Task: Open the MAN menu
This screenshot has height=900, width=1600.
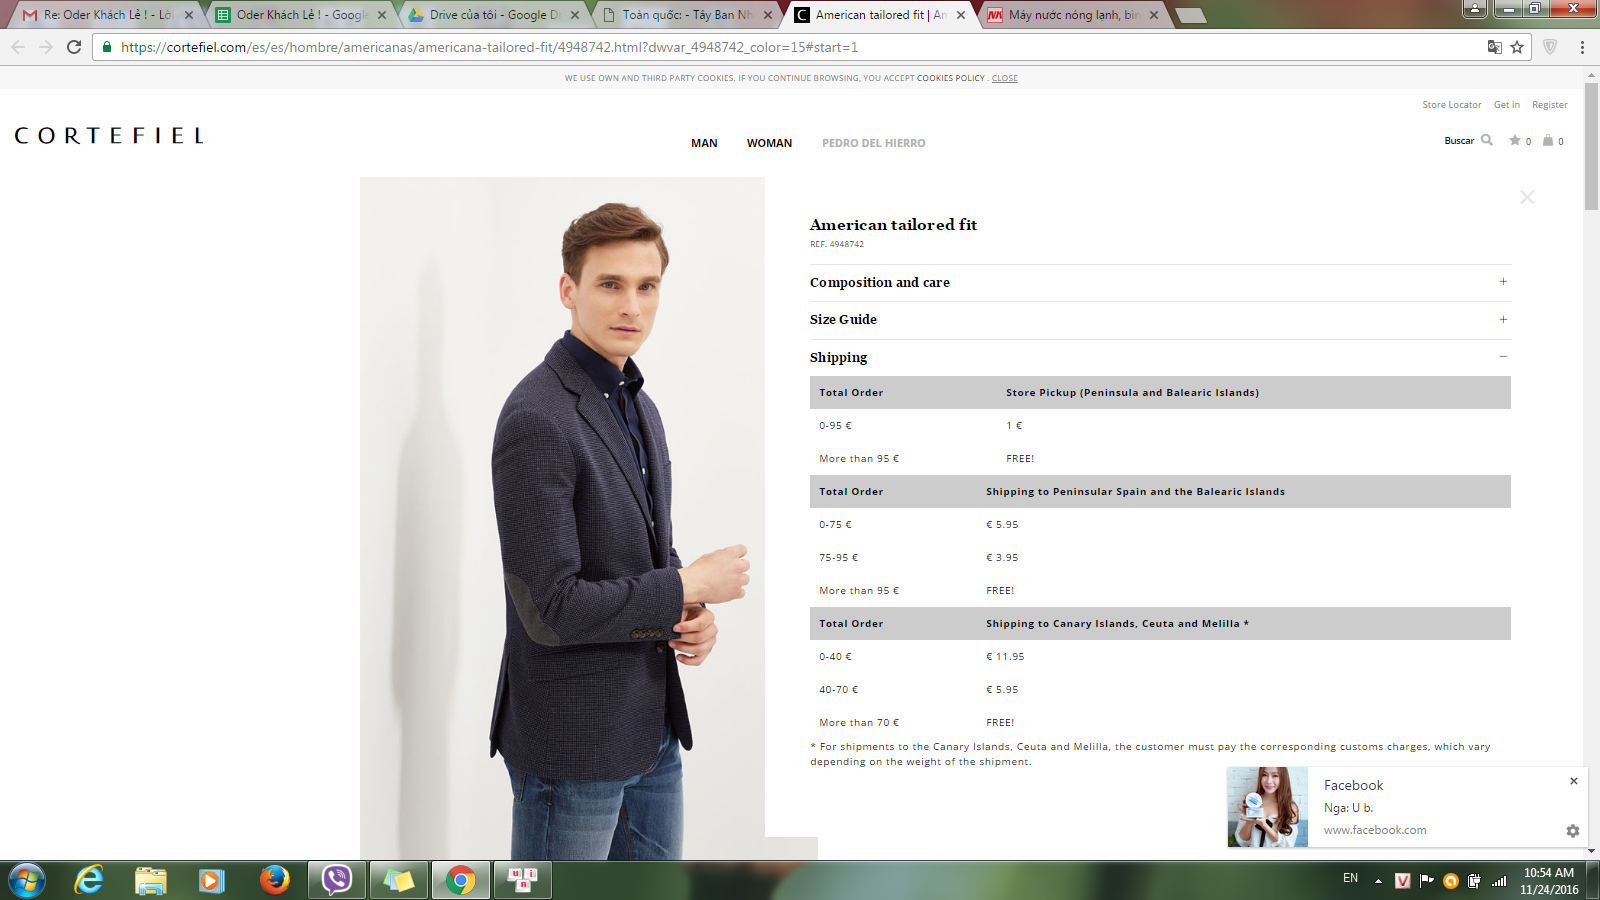Action: point(704,143)
